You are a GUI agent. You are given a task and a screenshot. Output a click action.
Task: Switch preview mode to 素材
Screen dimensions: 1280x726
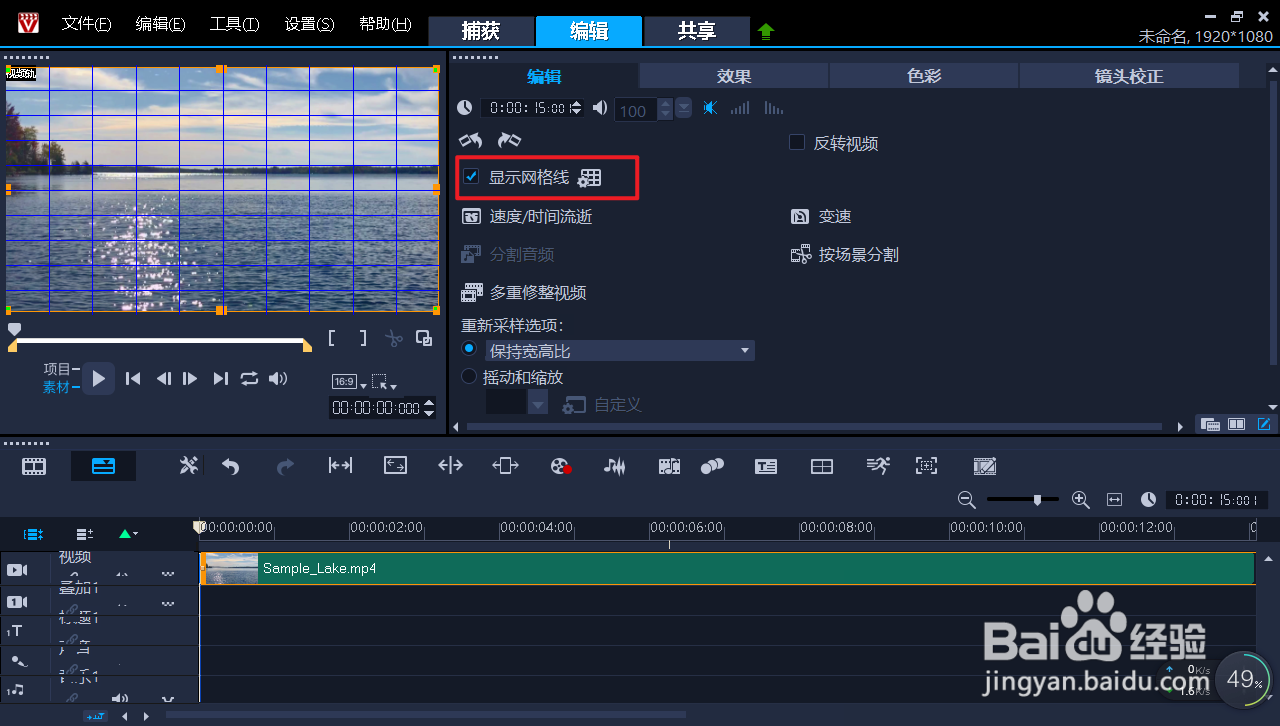(56, 387)
